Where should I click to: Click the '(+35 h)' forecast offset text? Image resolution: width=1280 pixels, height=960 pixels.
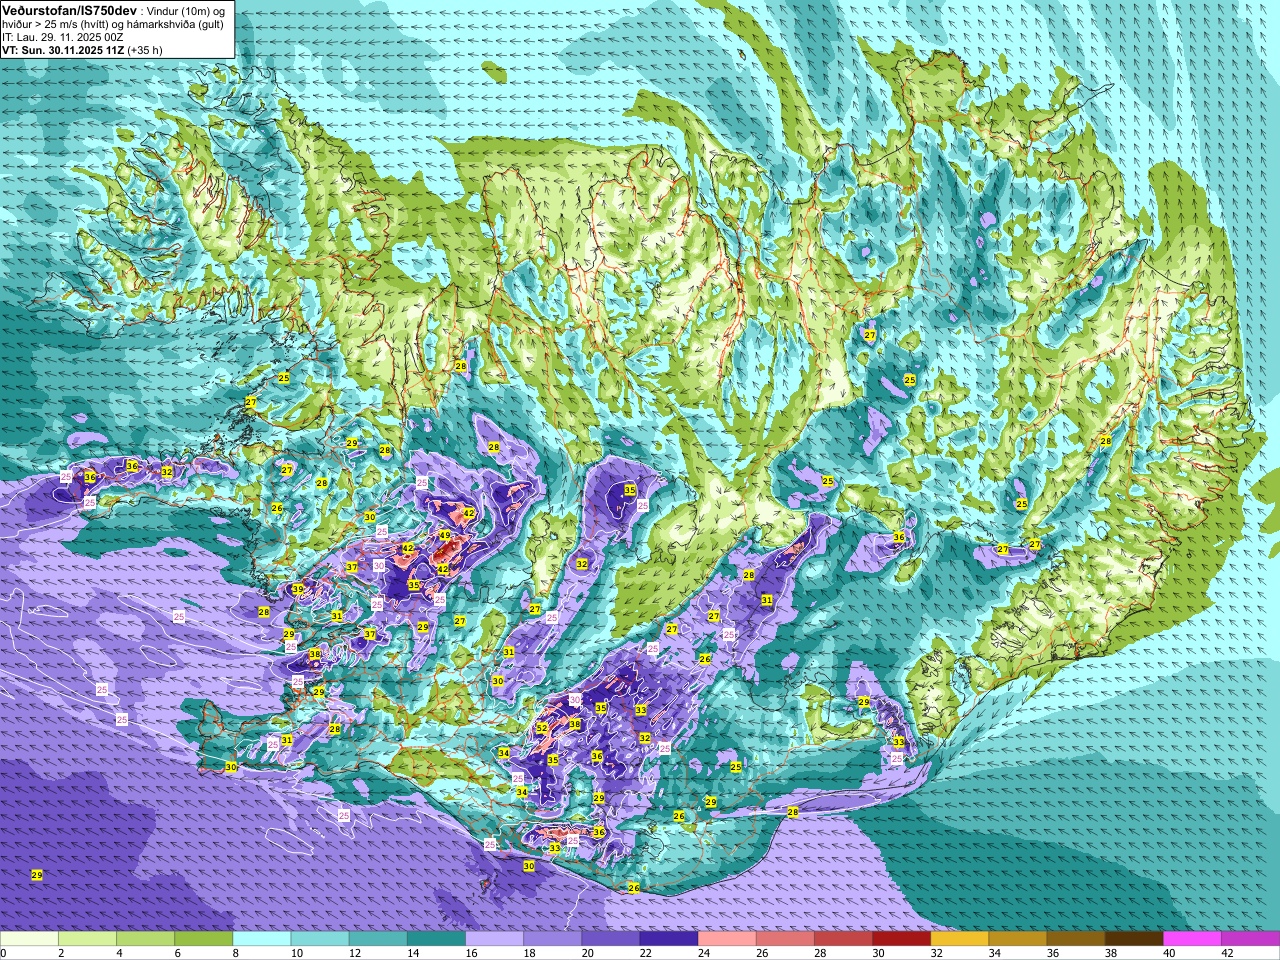(146, 50)
